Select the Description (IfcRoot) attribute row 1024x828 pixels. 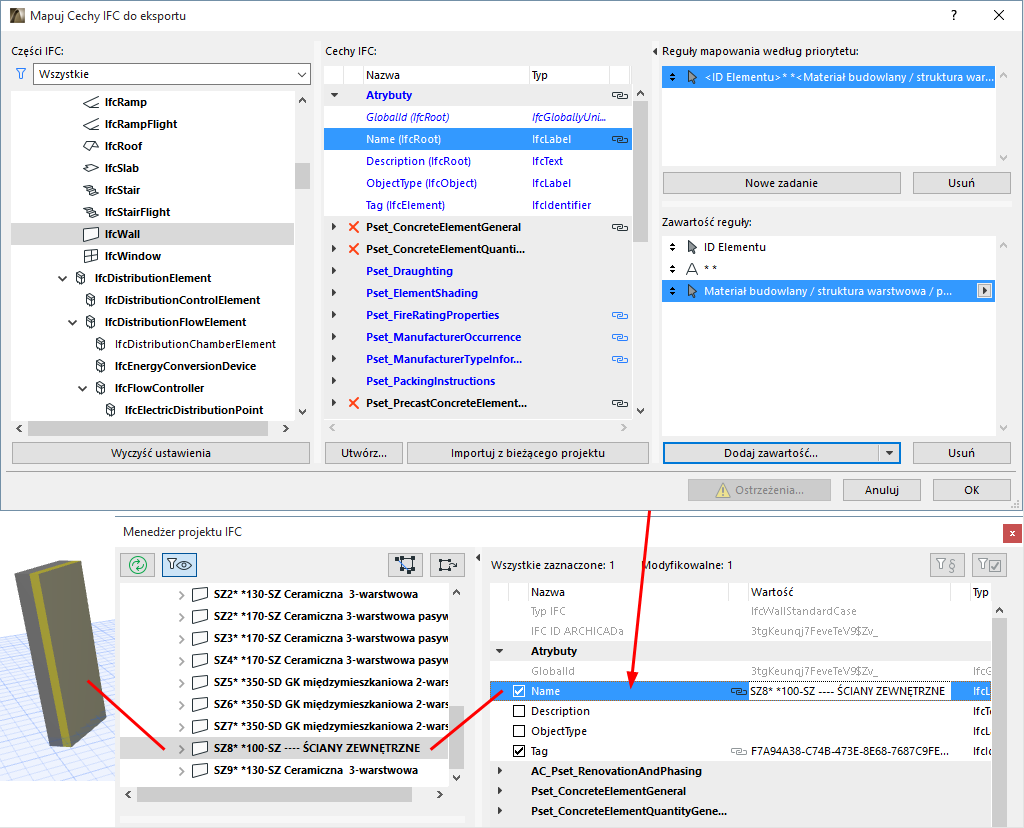(x=477, y=161)
